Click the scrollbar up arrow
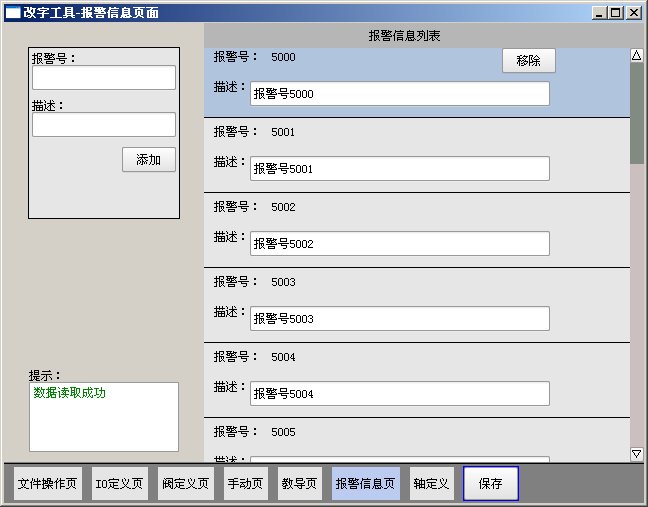 click(637, 55)
